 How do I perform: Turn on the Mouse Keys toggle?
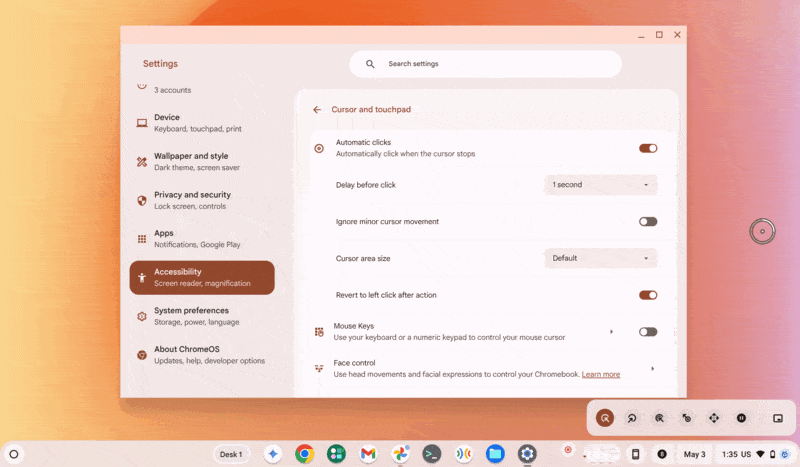pyautogui.click(x=648, y=332)
